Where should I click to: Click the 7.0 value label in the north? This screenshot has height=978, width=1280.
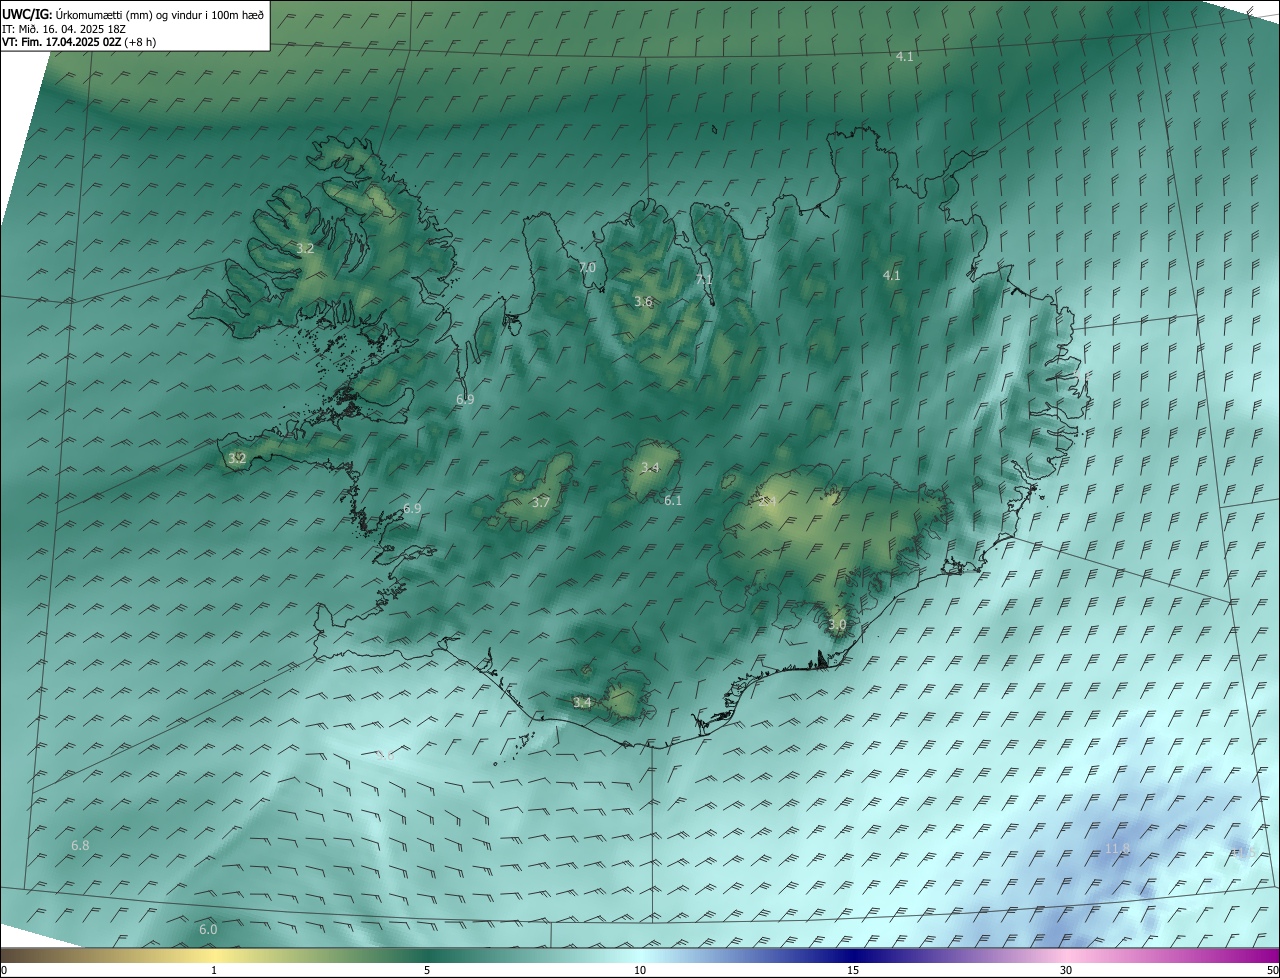[x=587, y=267]
